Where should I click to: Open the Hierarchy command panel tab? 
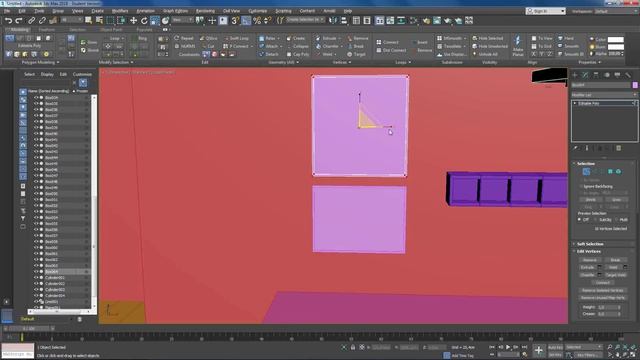pyautogui.click(x=596, y=75)
